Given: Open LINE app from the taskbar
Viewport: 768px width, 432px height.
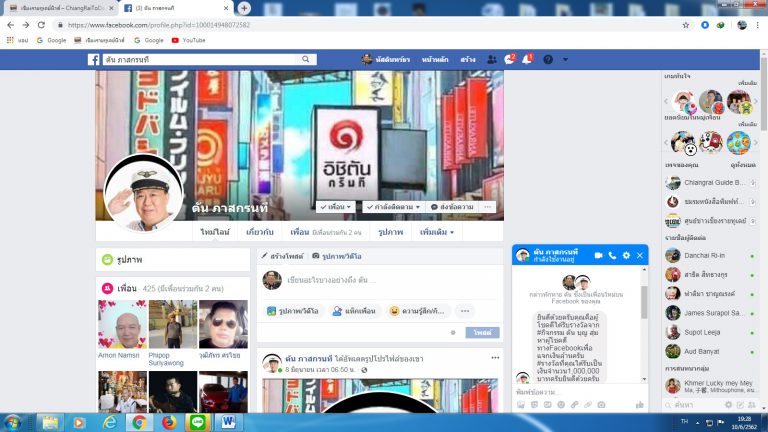Looking at the screenshot, I should (198, 422).
